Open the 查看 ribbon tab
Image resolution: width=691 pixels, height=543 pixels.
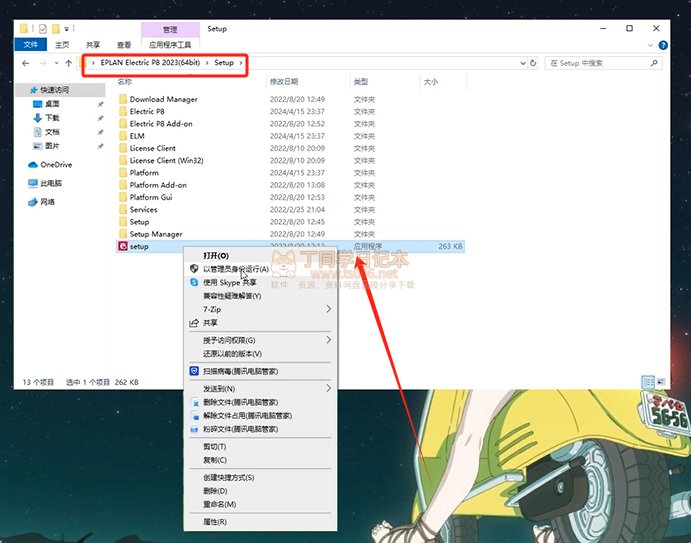click(124, 45)
